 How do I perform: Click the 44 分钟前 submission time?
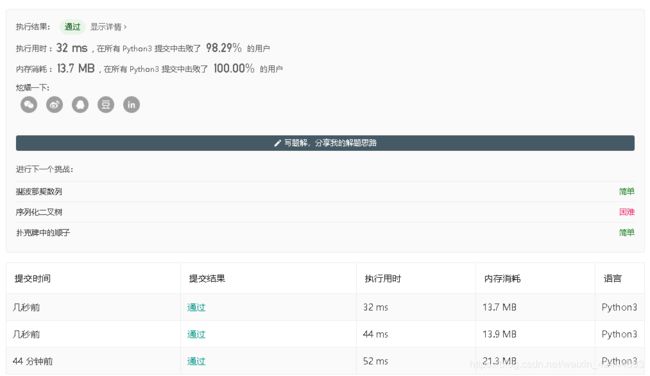click(33, 361)
